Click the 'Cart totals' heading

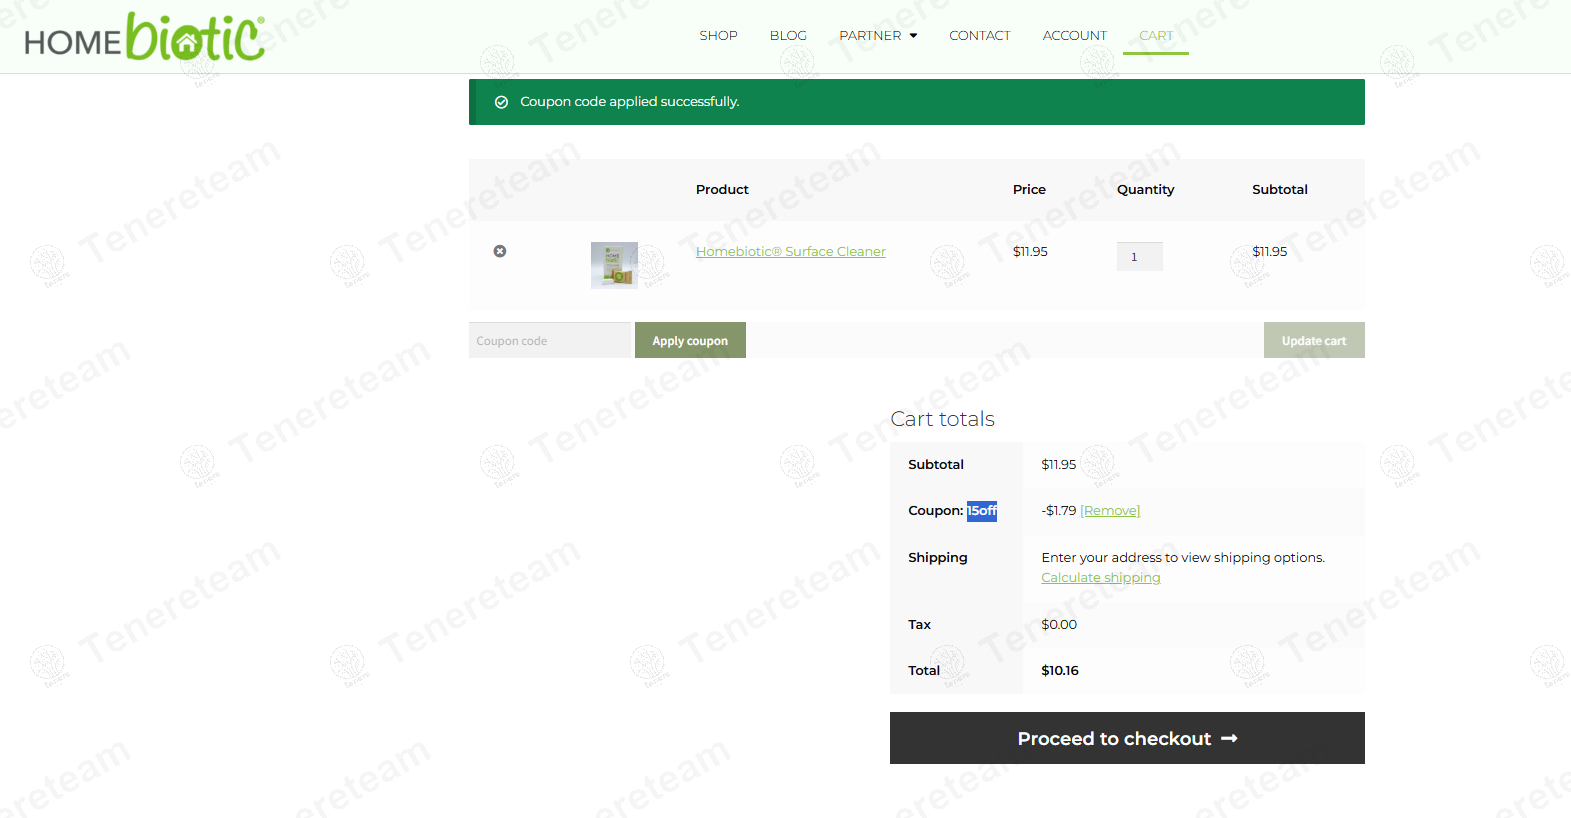[943, 419]
